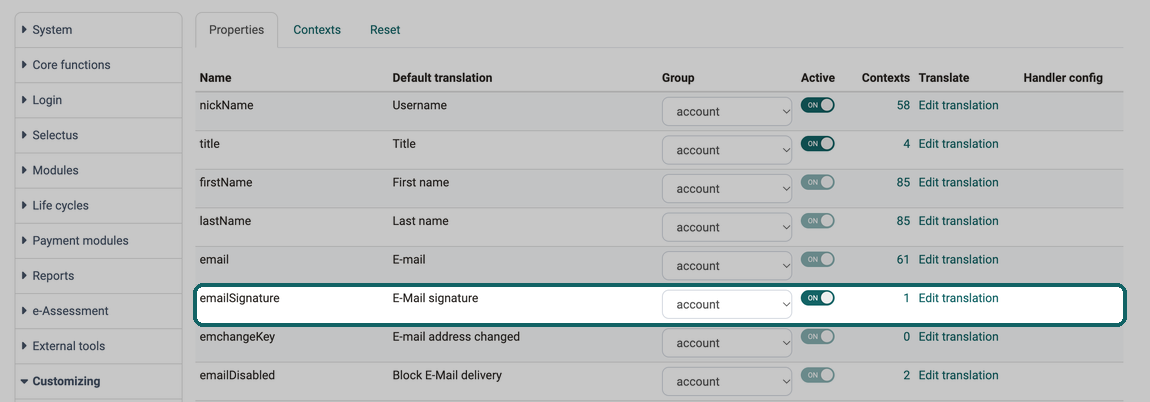Expand the Reports sidebar section
This screenshot has height=402, width=1150.
98,276
